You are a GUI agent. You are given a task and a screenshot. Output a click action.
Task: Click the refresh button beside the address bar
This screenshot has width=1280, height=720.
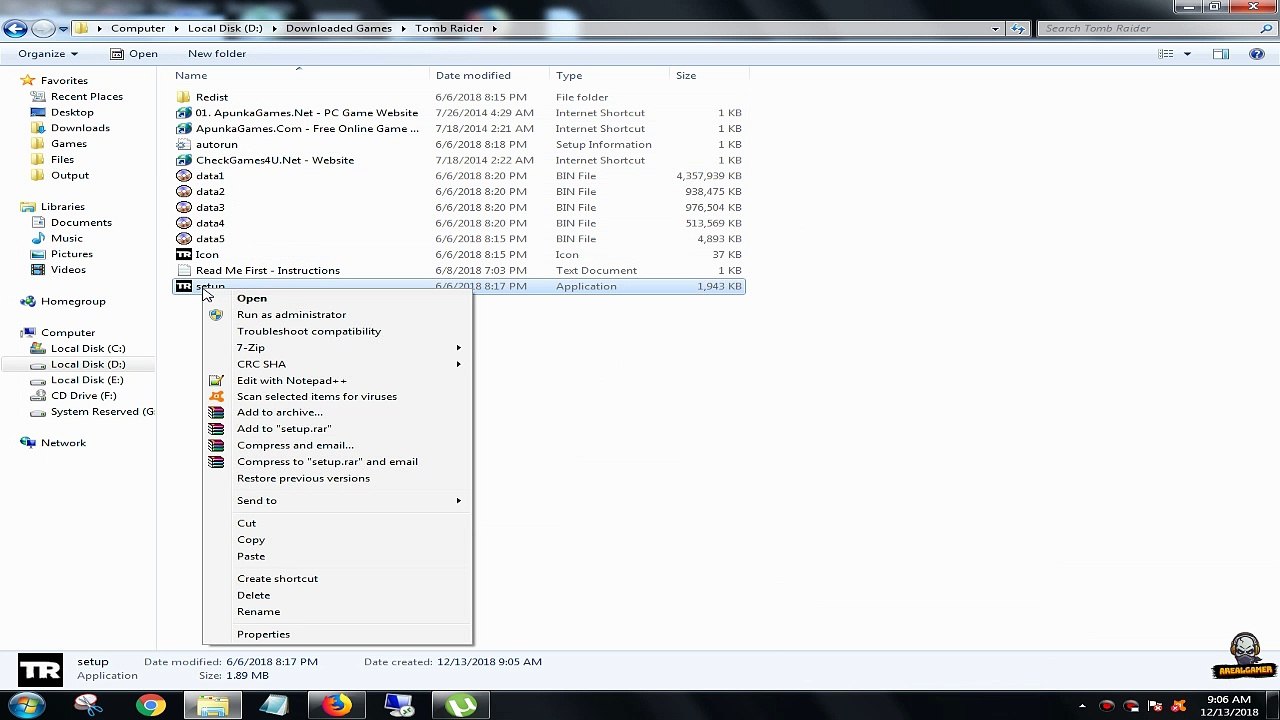point(1018,28)
